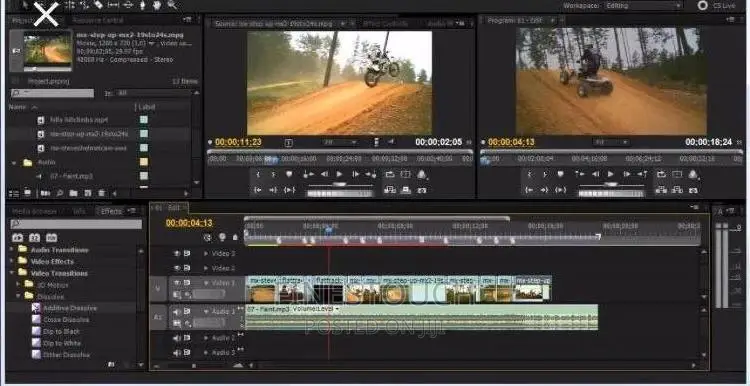
Task: Expand the Video Effects folder
Action: click(12, 261)
